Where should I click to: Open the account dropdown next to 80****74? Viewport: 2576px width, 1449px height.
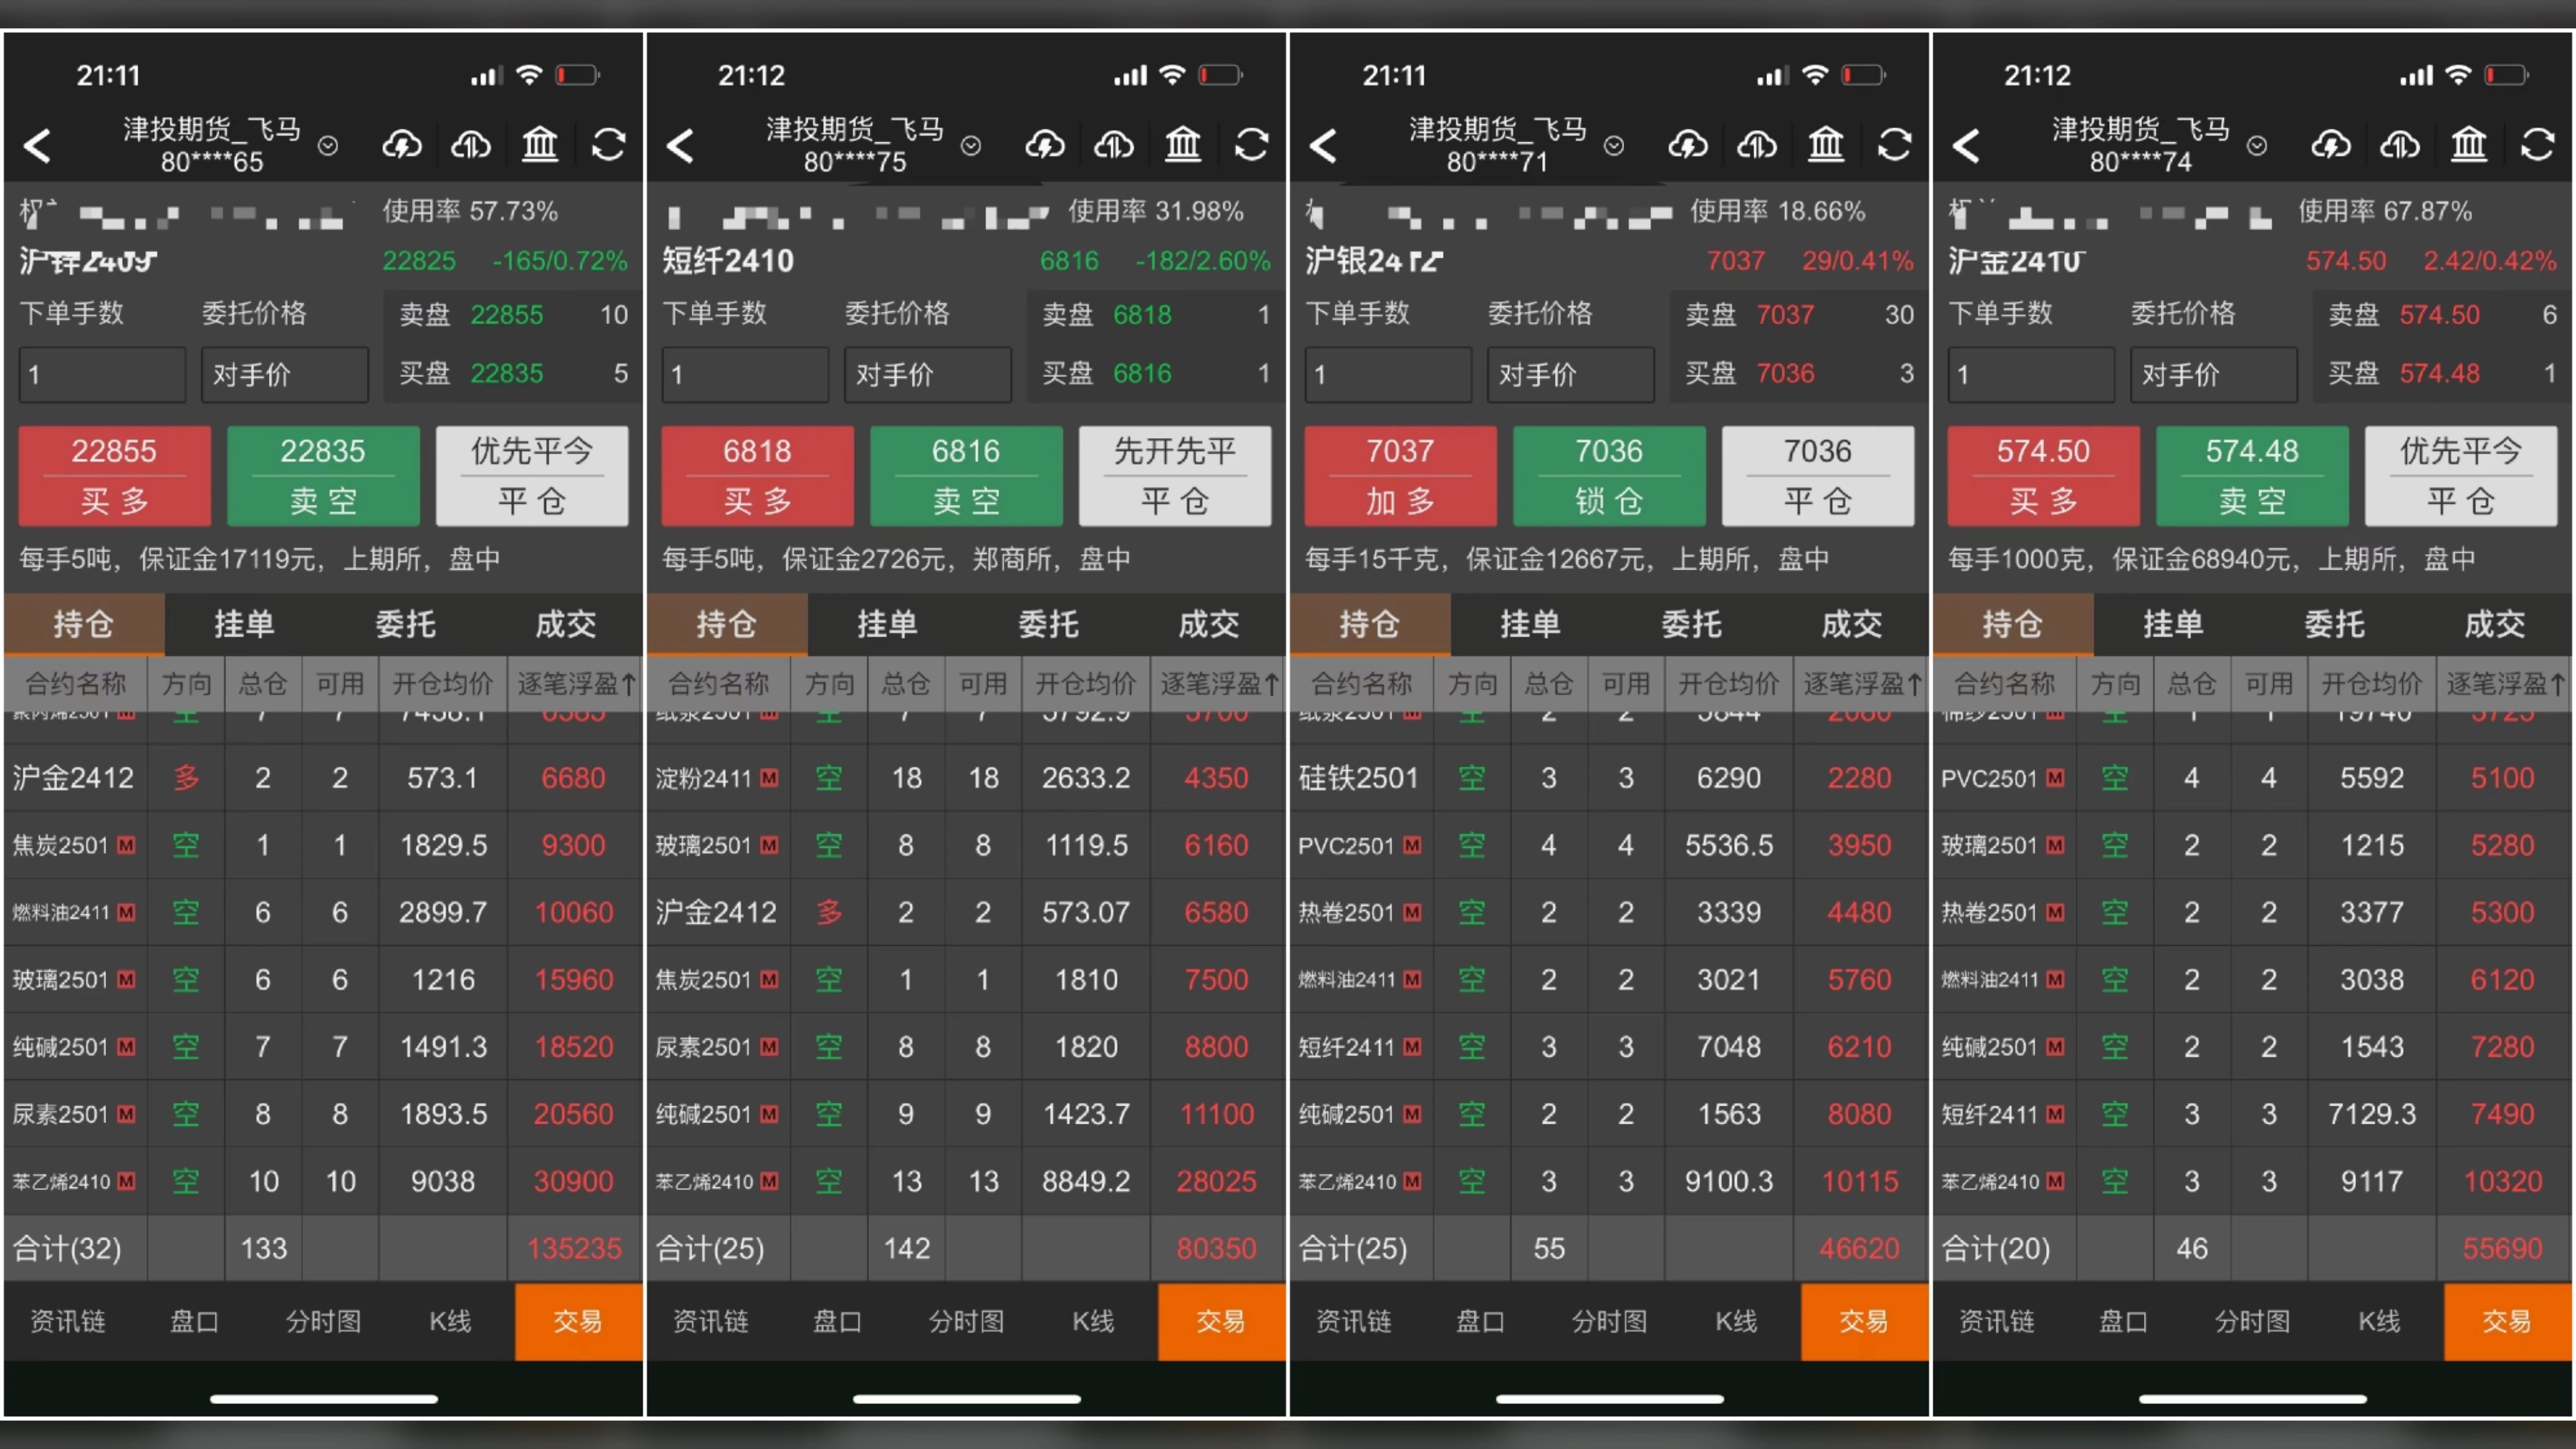pos(2257,146)
